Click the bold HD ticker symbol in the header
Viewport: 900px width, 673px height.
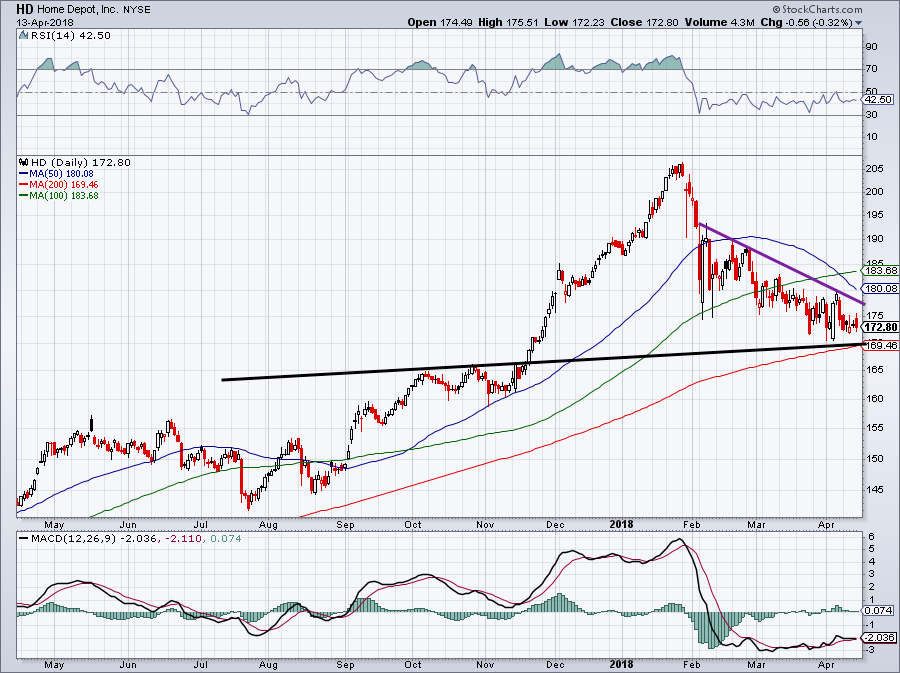click(24, 9)
